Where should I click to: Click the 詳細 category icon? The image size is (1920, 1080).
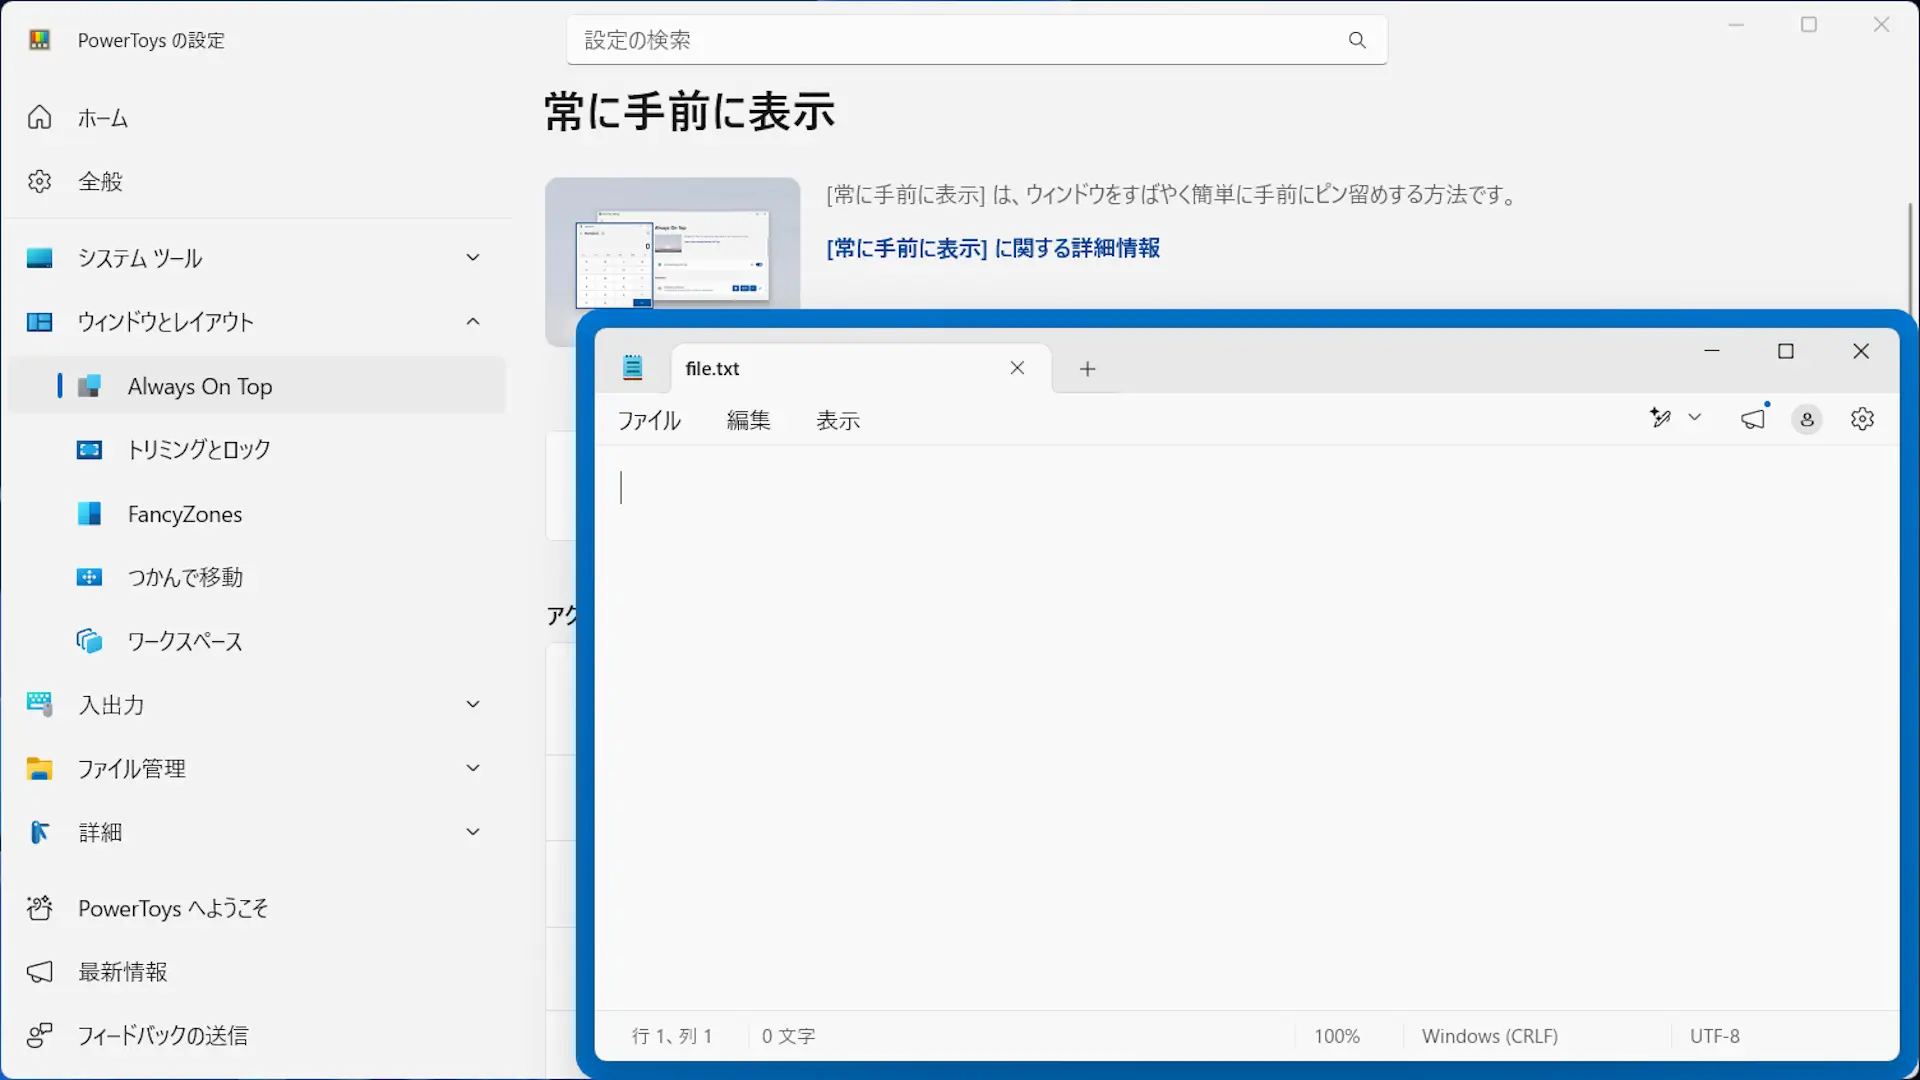(x=39, y=832)
